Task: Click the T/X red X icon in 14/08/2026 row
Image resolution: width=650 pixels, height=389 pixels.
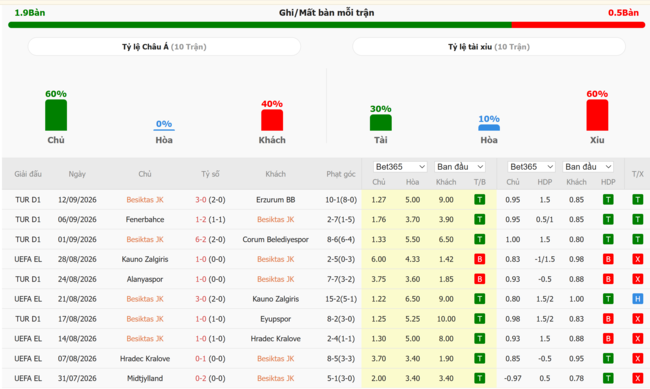Action: (637, 339)
